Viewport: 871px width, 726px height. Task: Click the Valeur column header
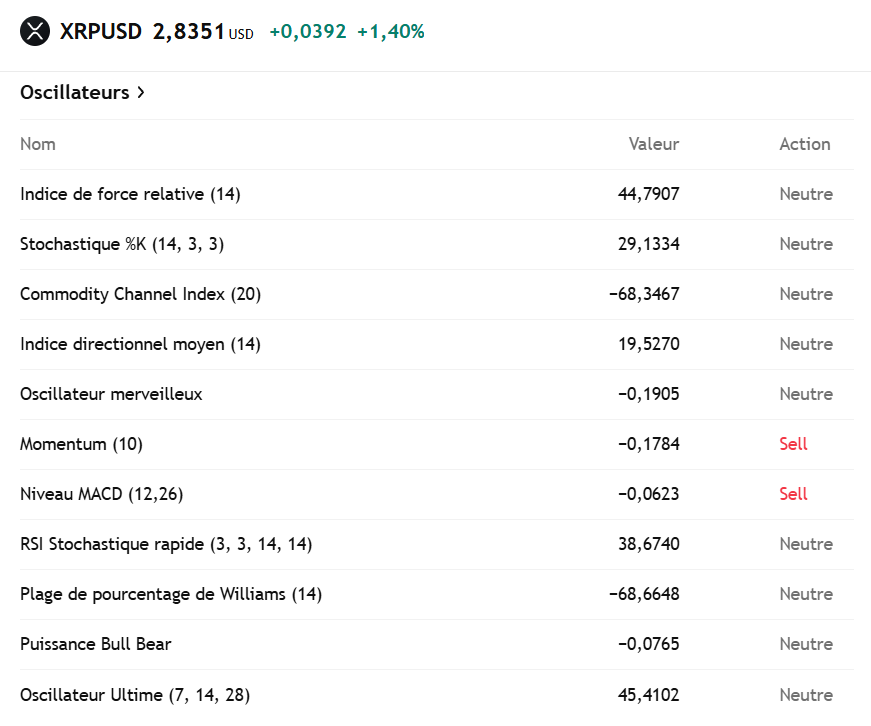click(654, 144)
